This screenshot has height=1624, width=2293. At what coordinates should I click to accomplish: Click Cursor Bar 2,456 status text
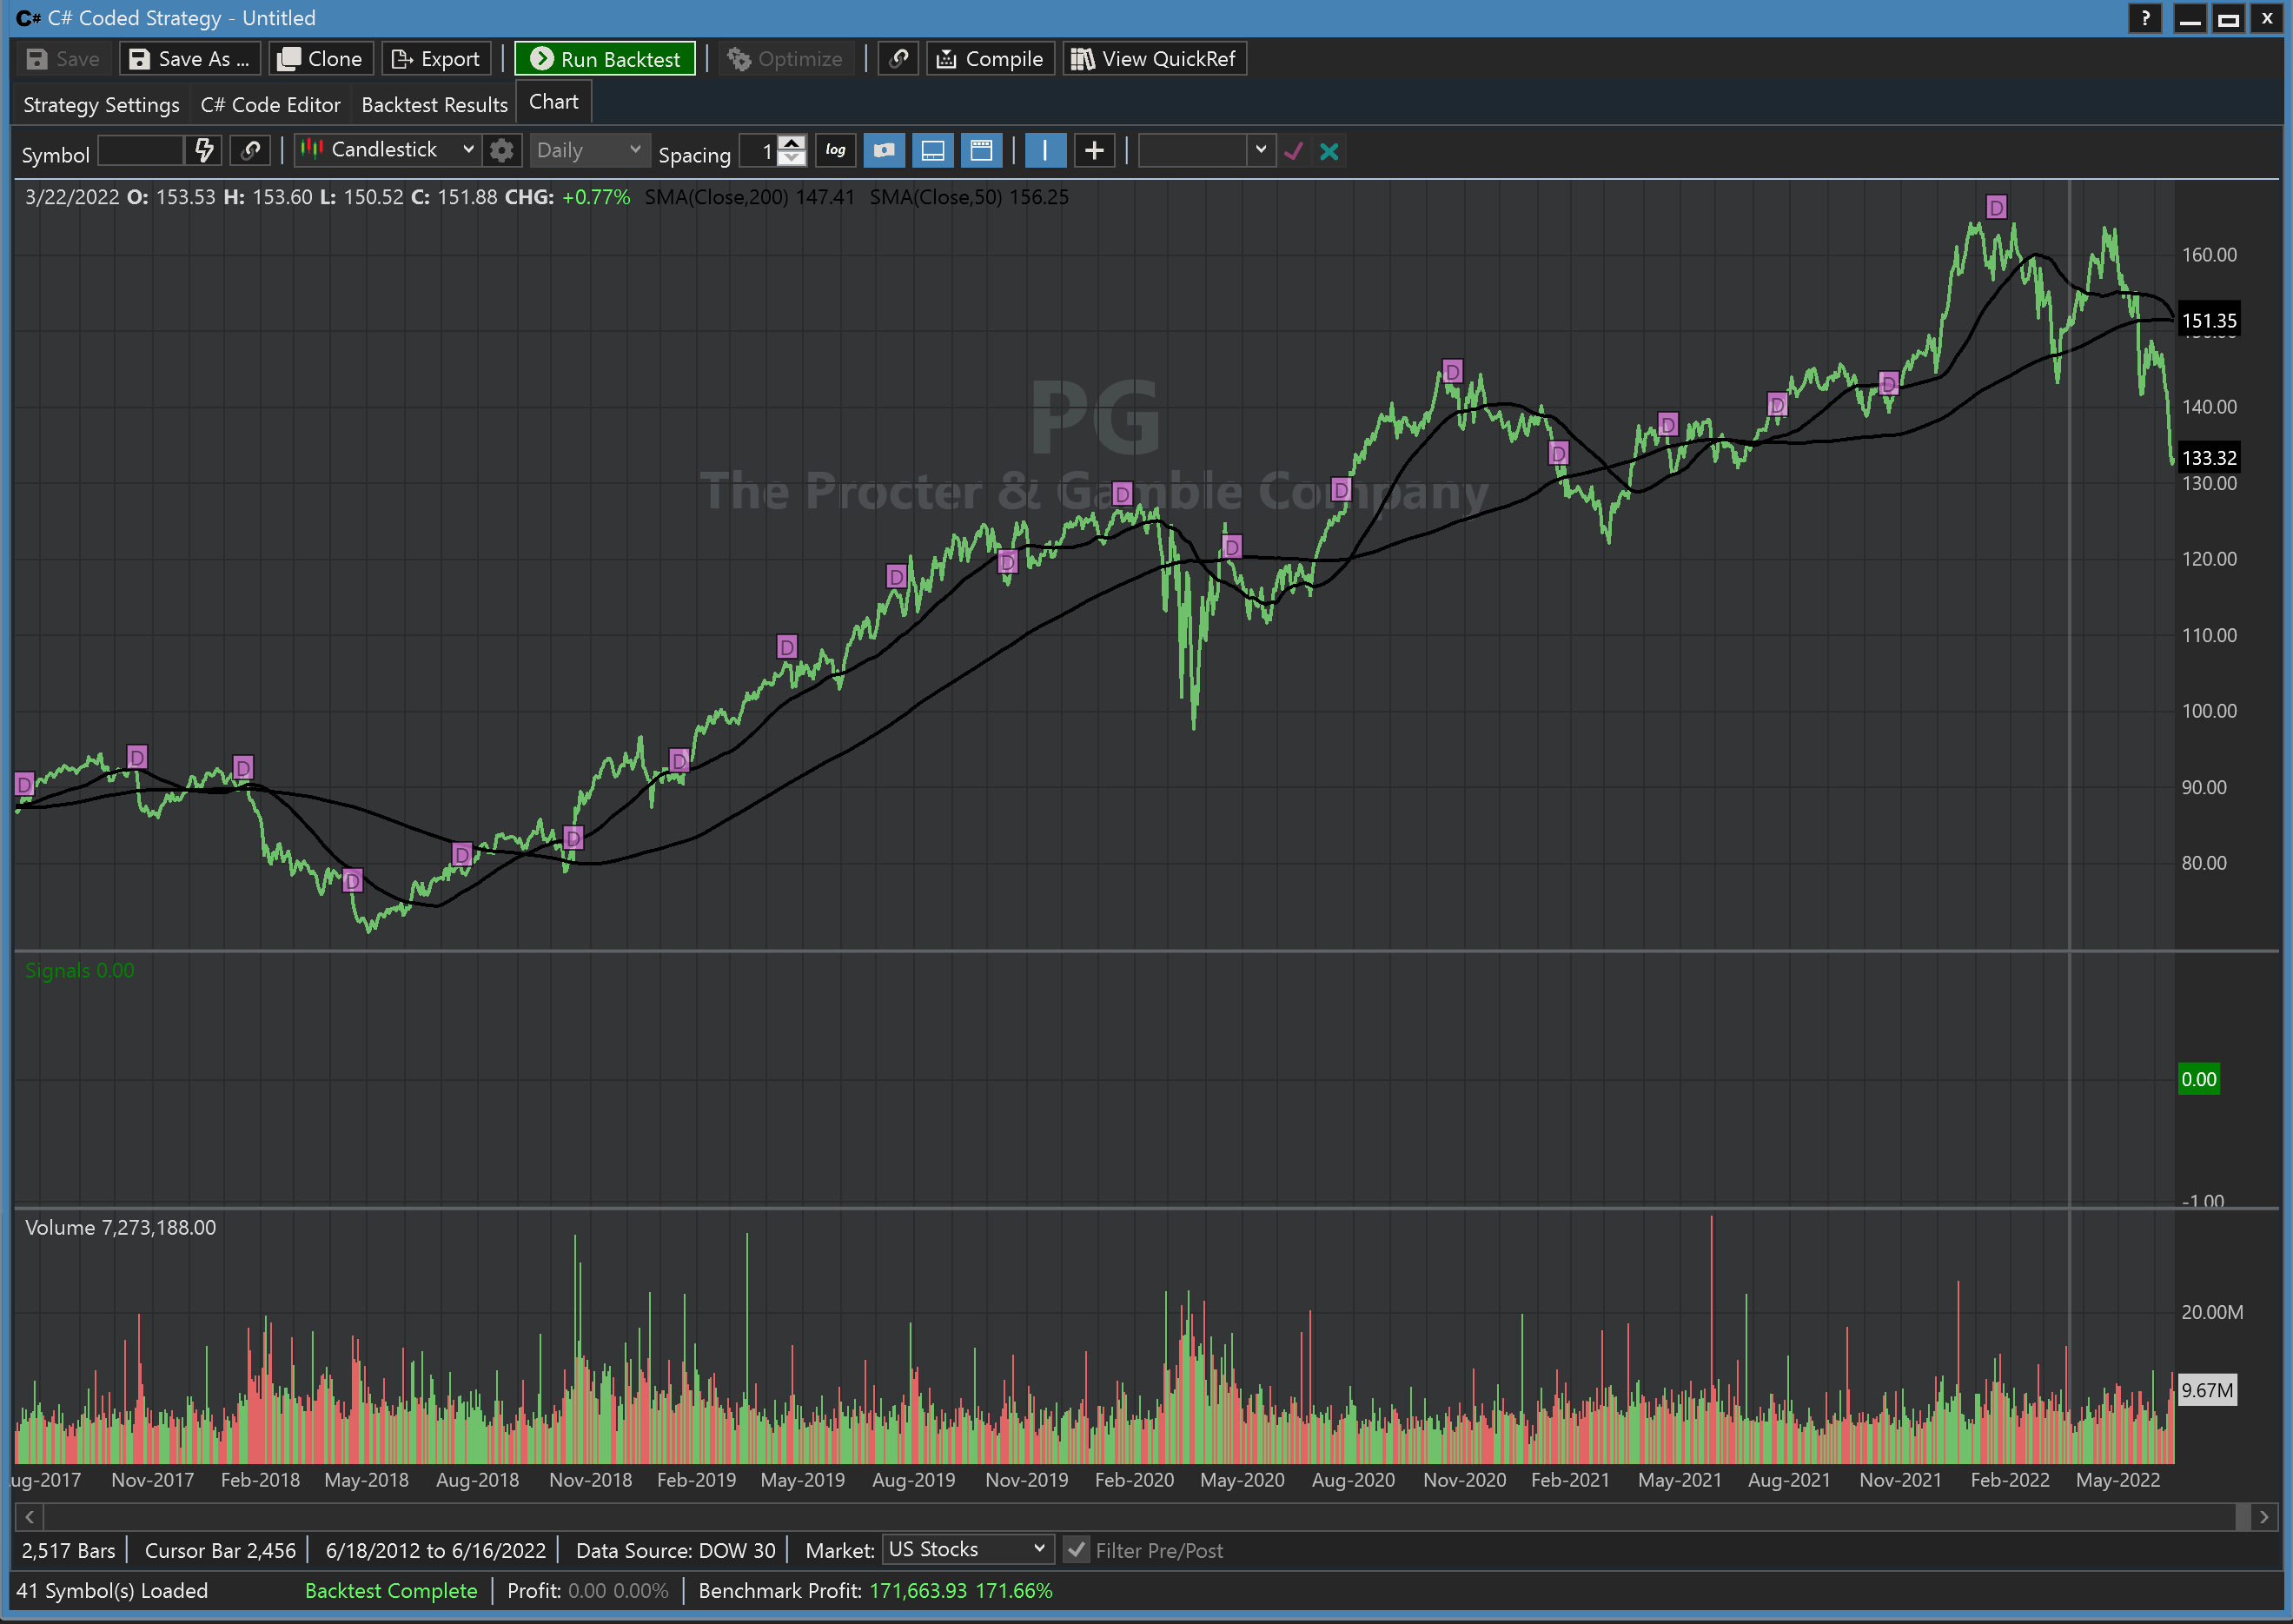click(x=220, y=1550)
